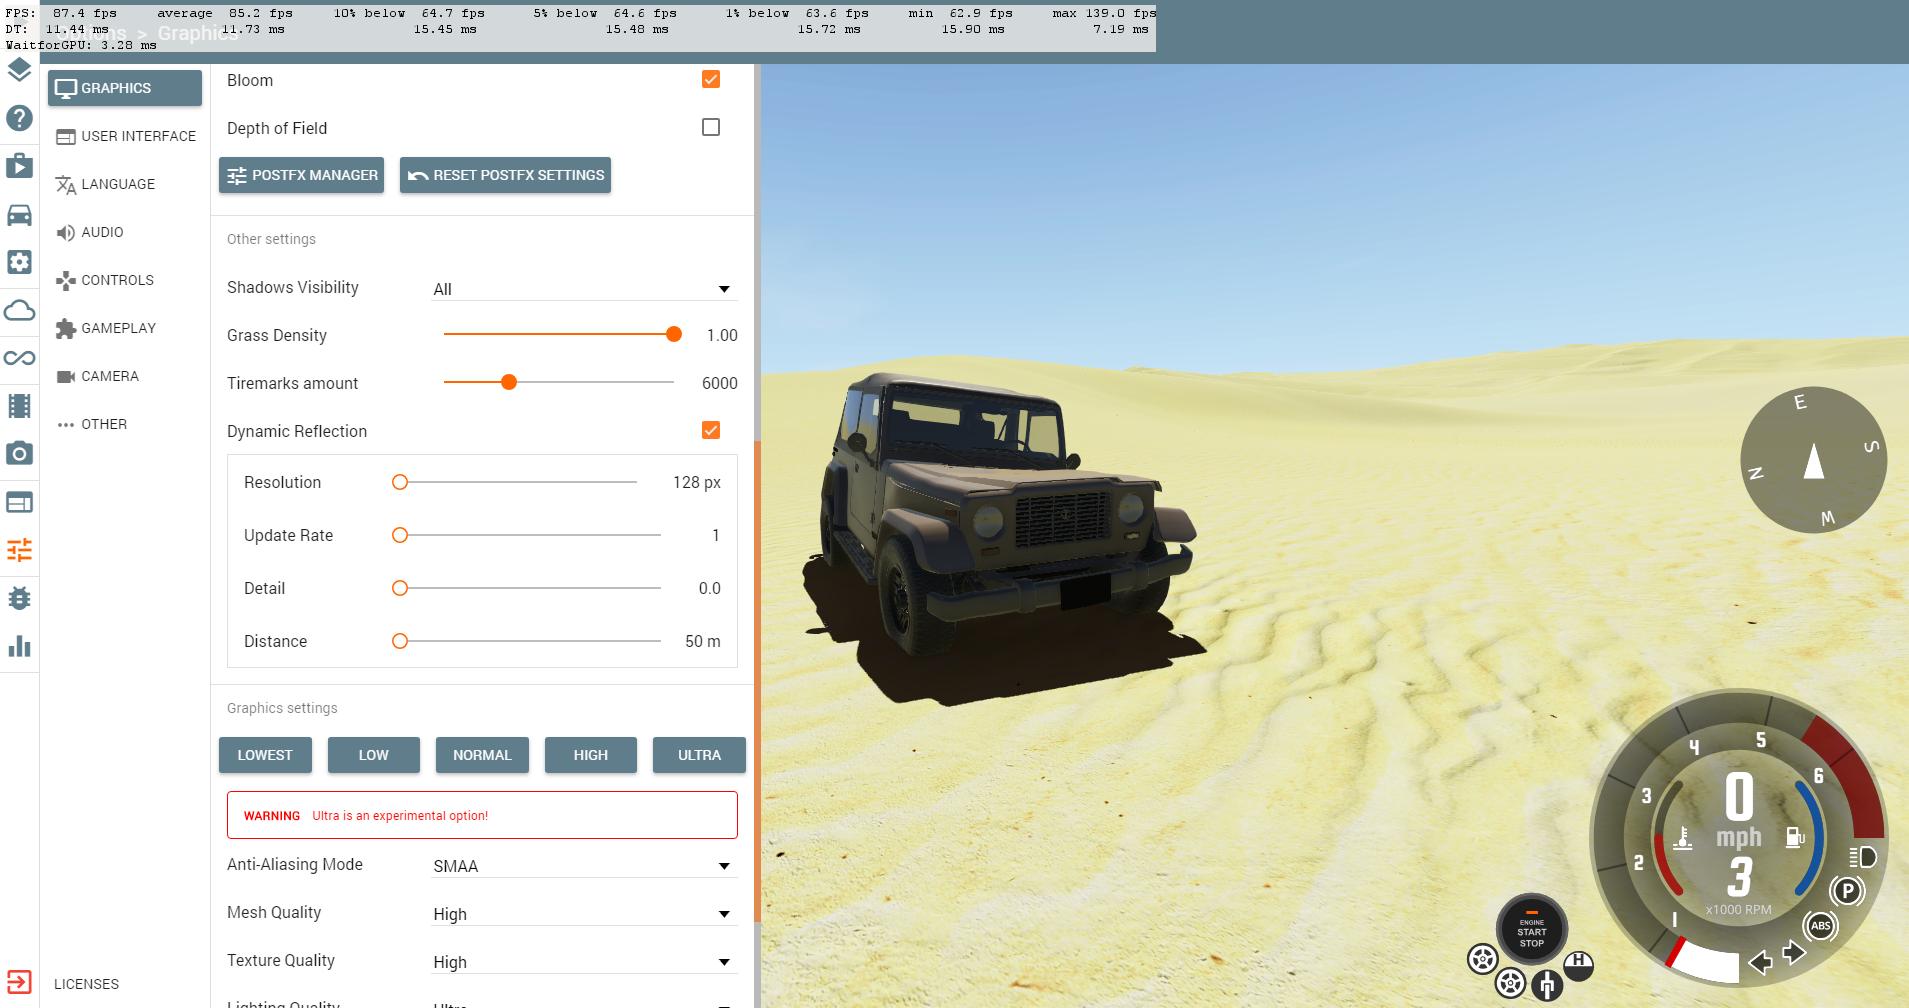Open the layers icon in left sidebar
Viewport: 1909px width, 1008px height.
click(19, 70)
